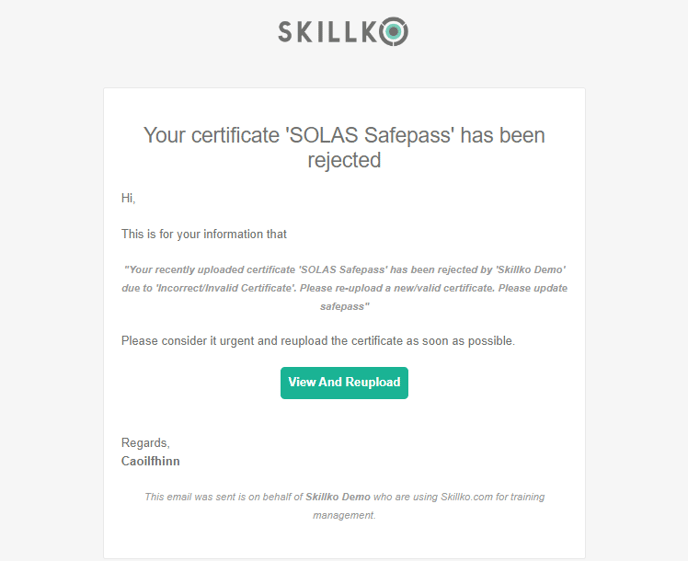Viewport: 688px width, 561px height.
Task: Click the 'Hi,' greeting line
Action: pos(128,198)
